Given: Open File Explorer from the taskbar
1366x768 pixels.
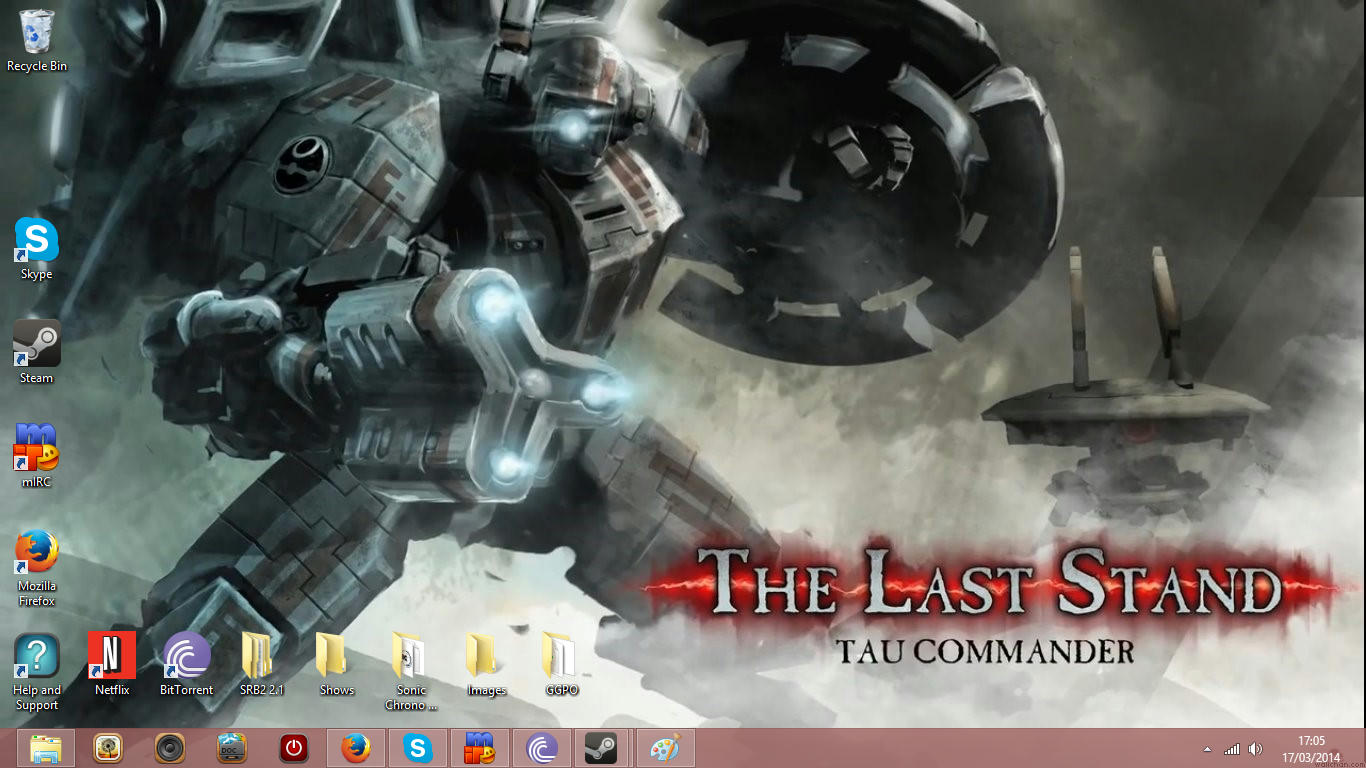Looking at the screenshot, I should (46, 749).
